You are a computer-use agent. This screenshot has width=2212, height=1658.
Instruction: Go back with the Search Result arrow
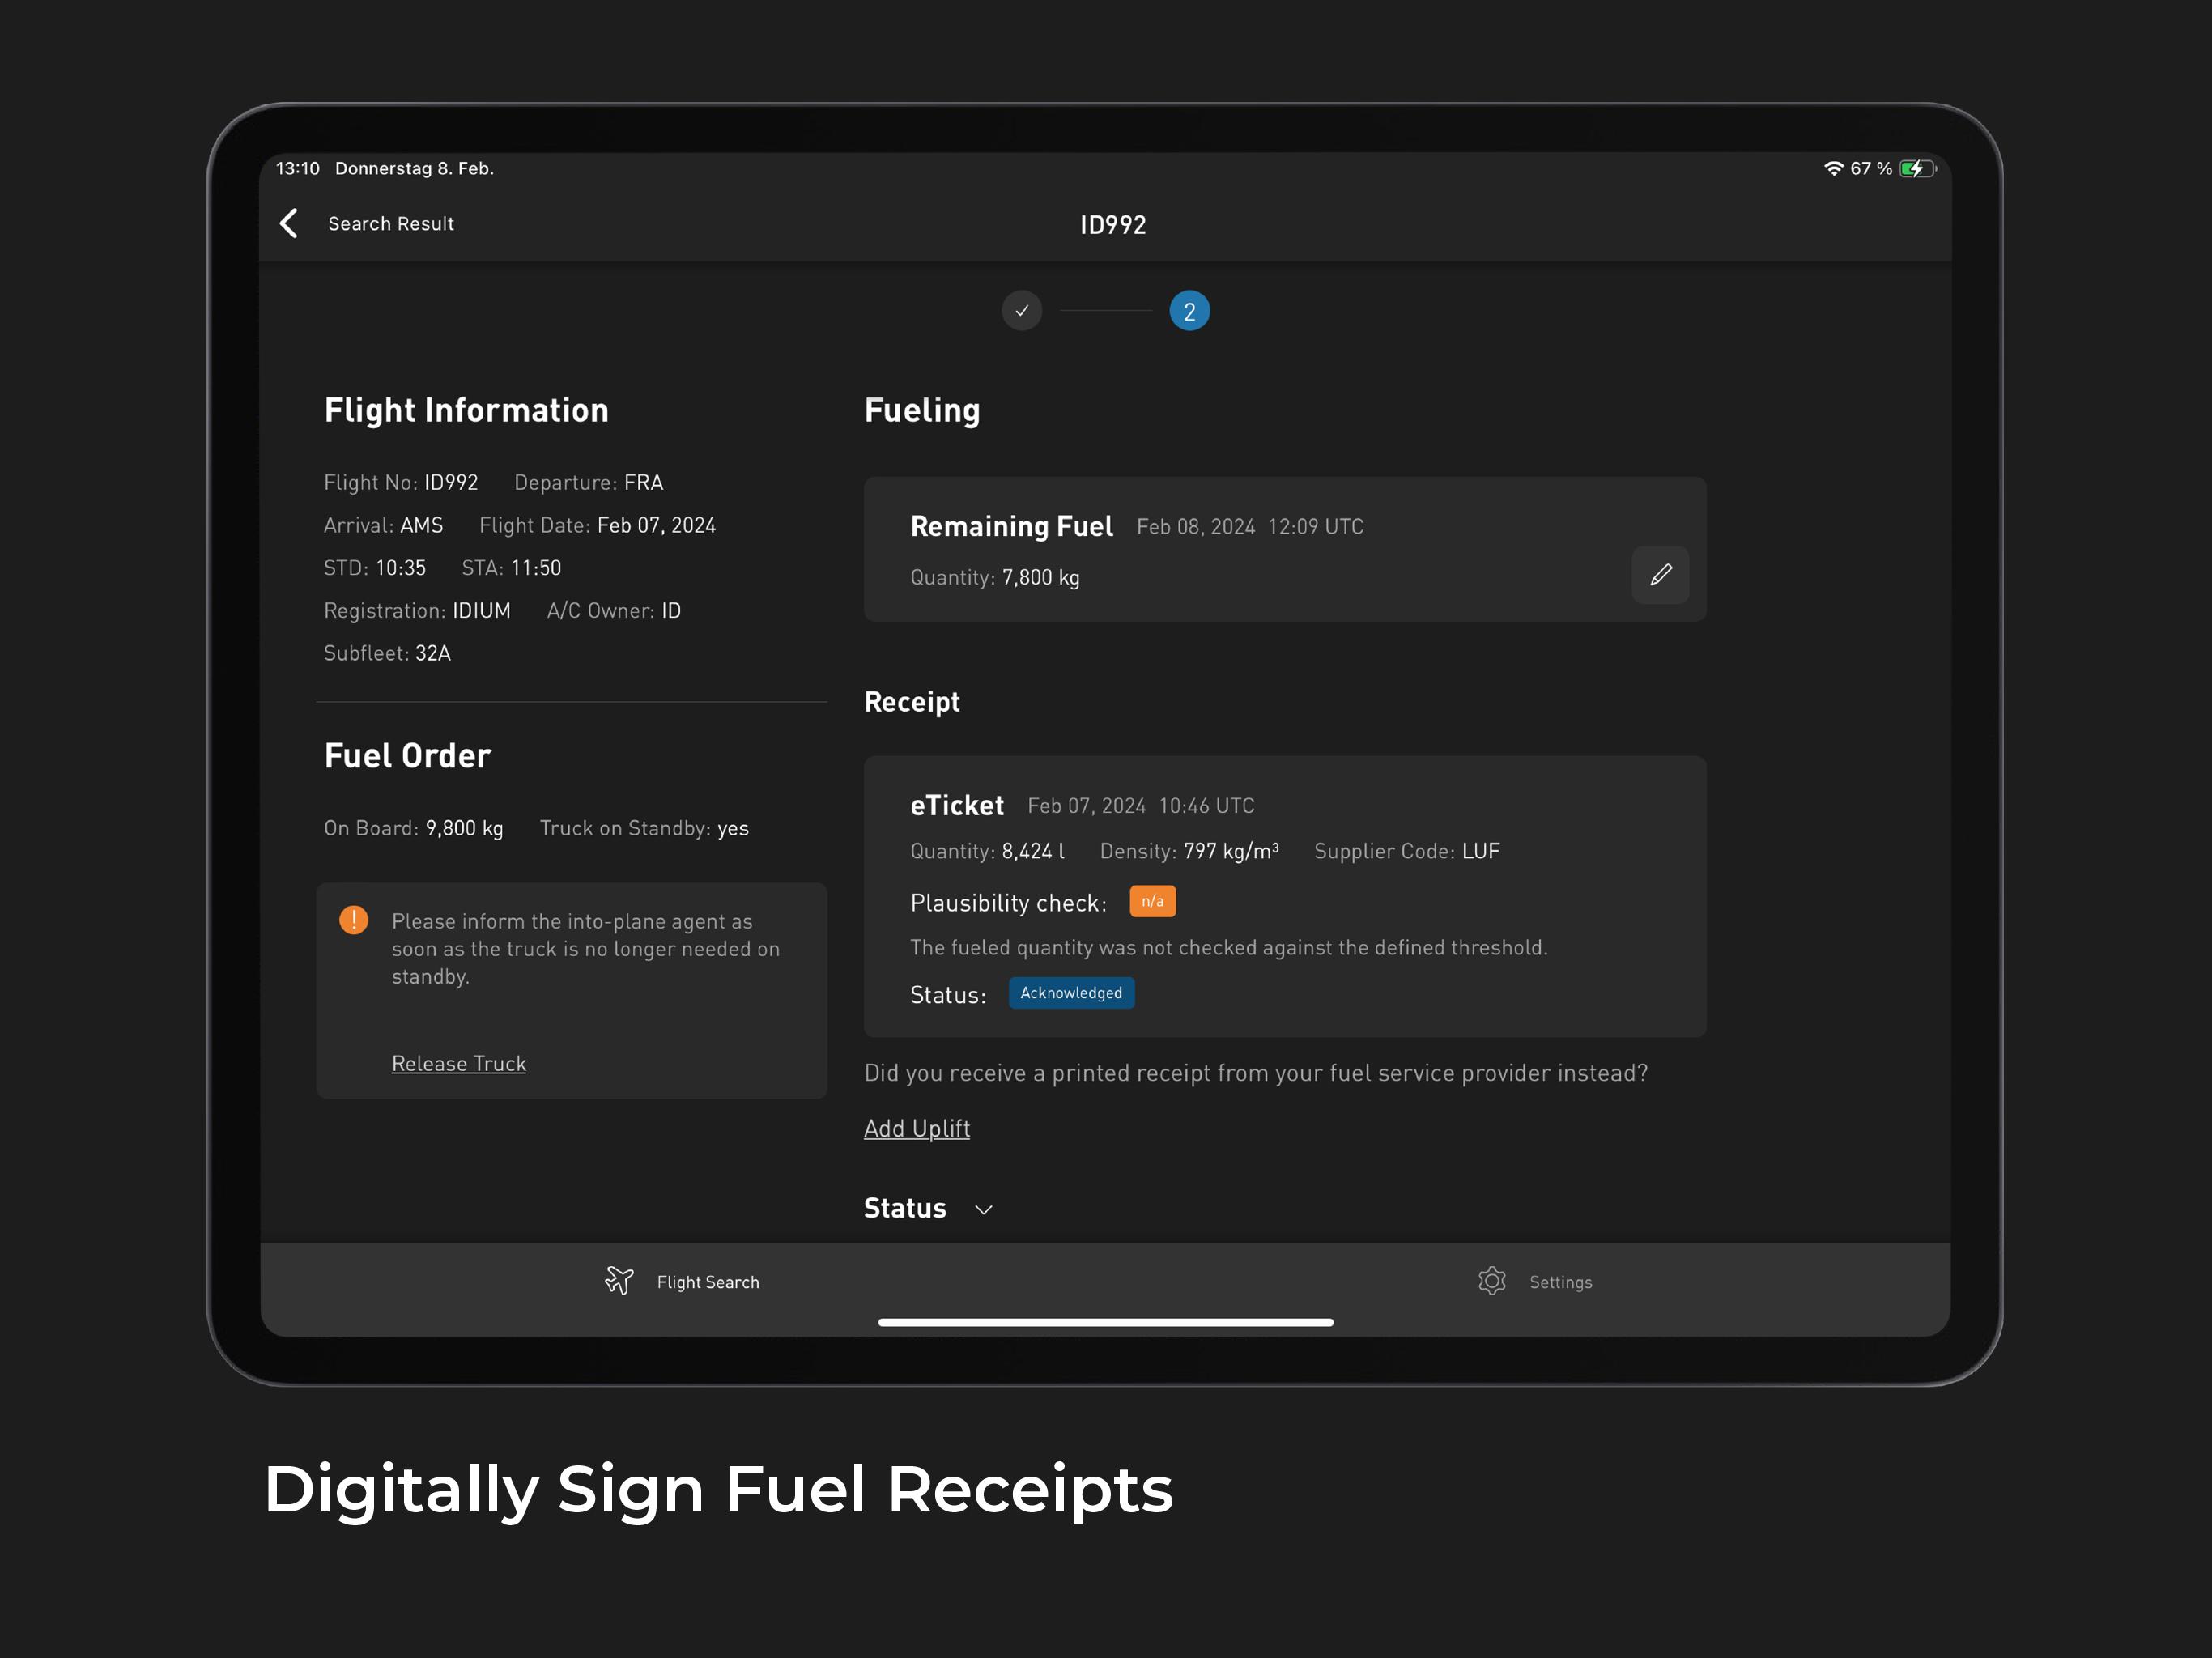tap(289, 223)
